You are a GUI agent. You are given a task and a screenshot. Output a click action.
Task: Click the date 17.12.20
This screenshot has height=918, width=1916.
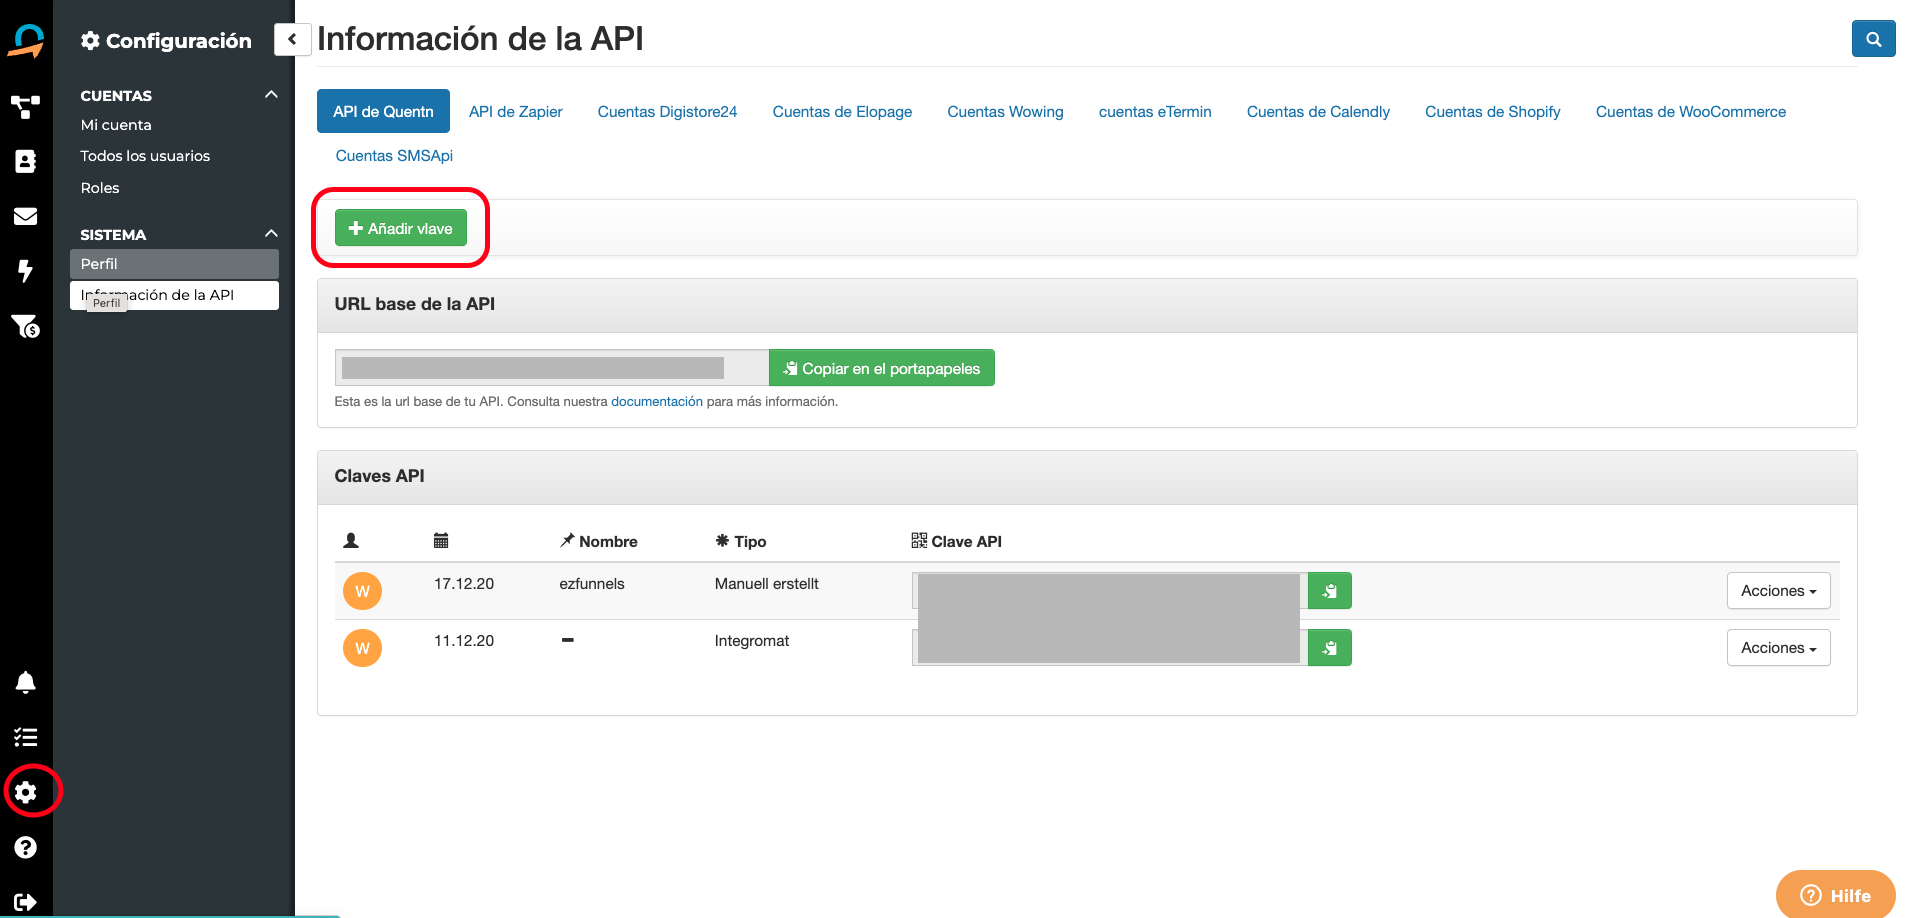pyautogui.click(x=464, y=584)
